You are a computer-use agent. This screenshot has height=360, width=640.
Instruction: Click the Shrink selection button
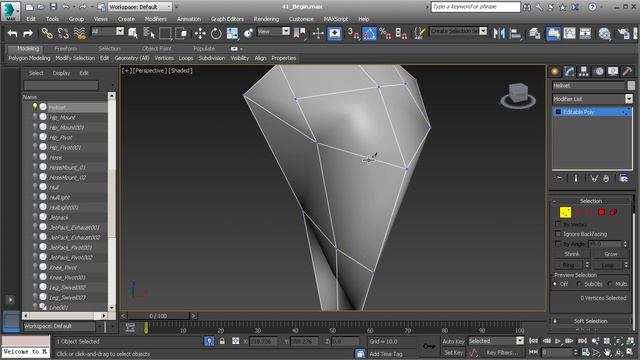pyautogui.click(x=571, y=254)
